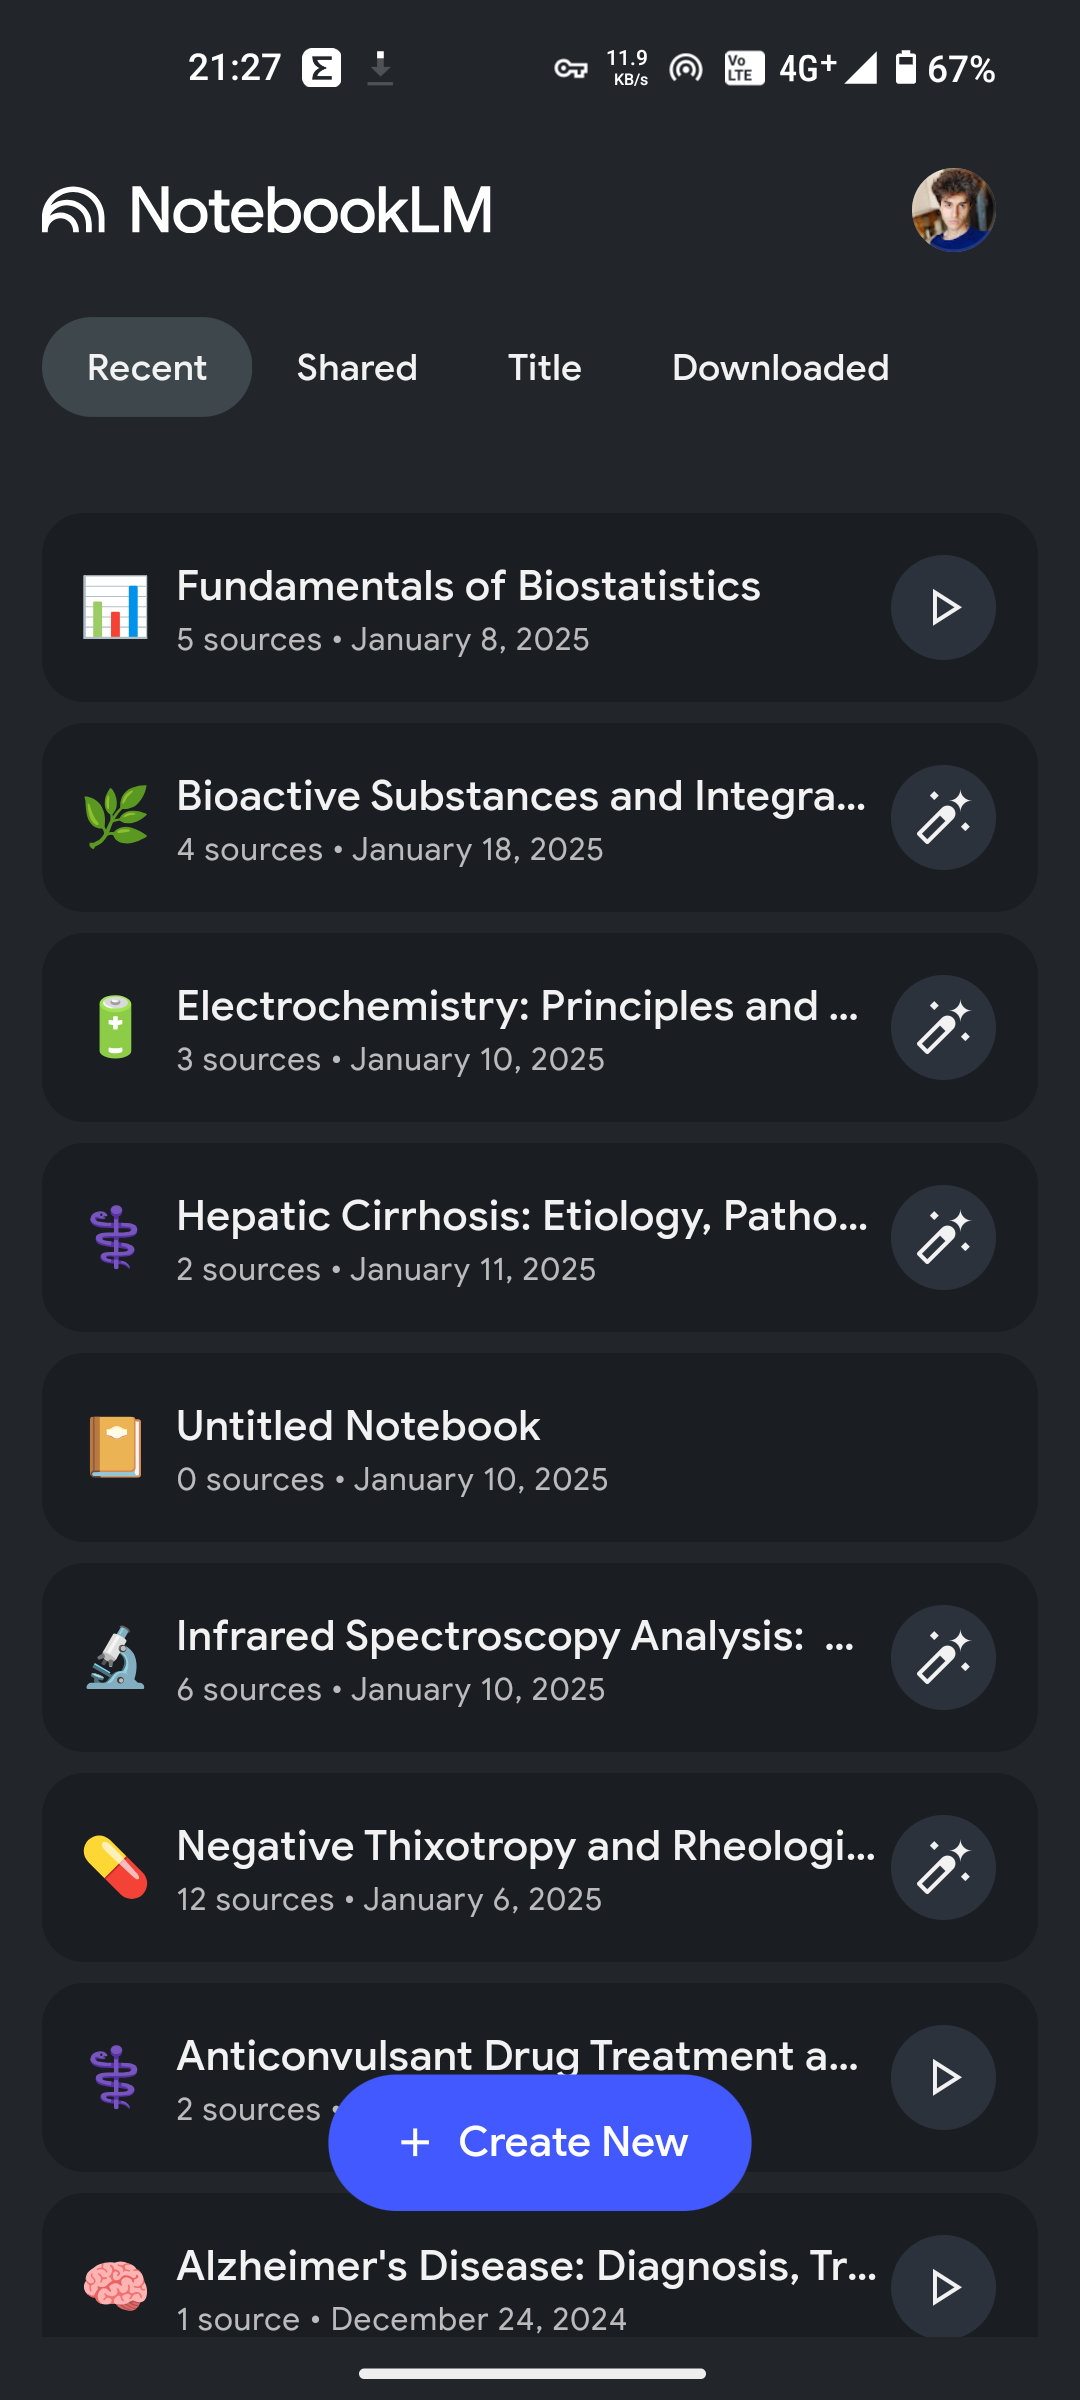Play Anticonvulsant Drug Treatment audio
Image resolution: width=1080 pixels, height=2400 pixels.
(x=943, y=2077)
